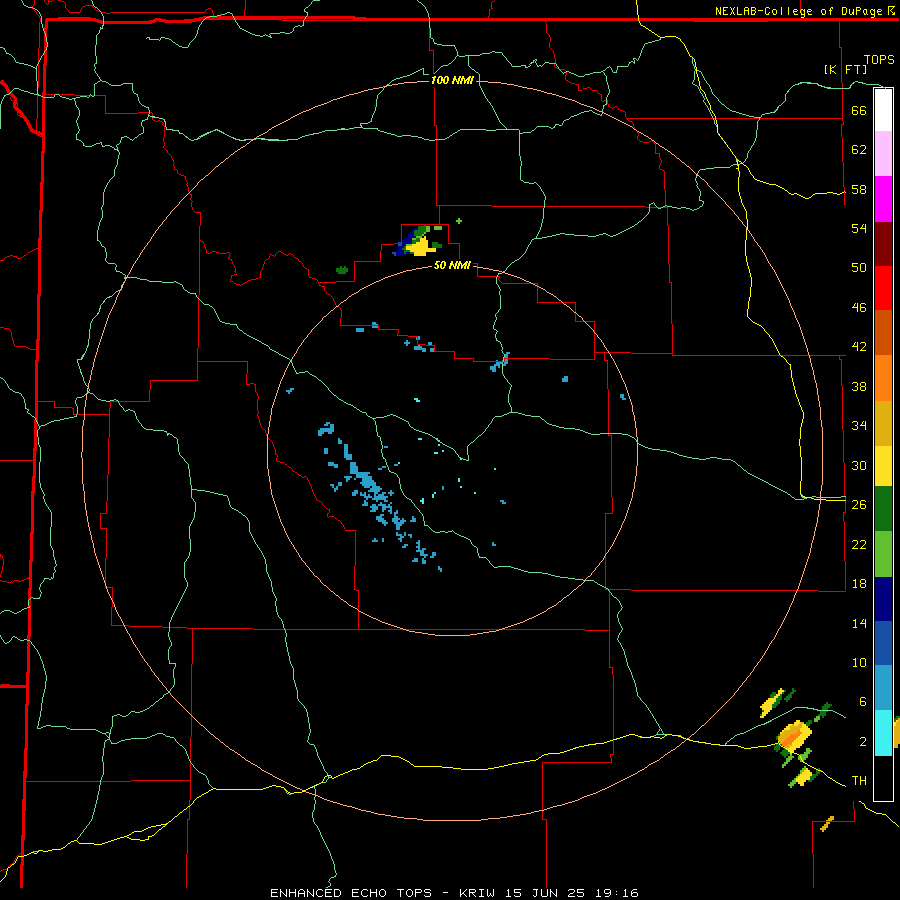Screen dimensions: 900x900
Task: Click the light pink 62 kft swatch
Action: 883,154
